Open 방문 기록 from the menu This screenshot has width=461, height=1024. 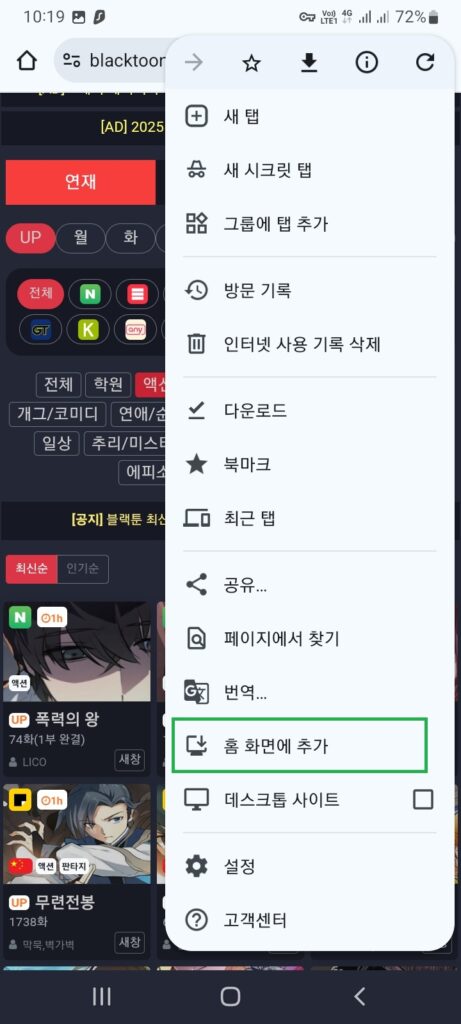310,290
